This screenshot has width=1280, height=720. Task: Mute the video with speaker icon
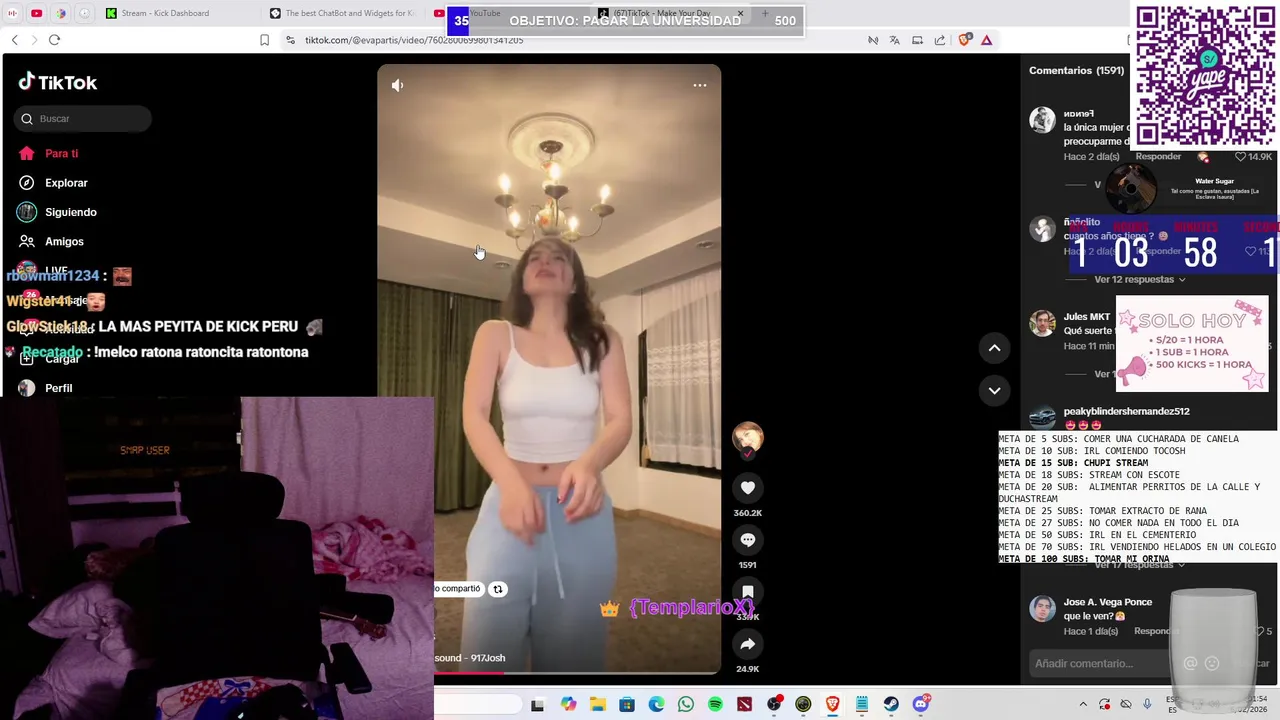point(397,85)
